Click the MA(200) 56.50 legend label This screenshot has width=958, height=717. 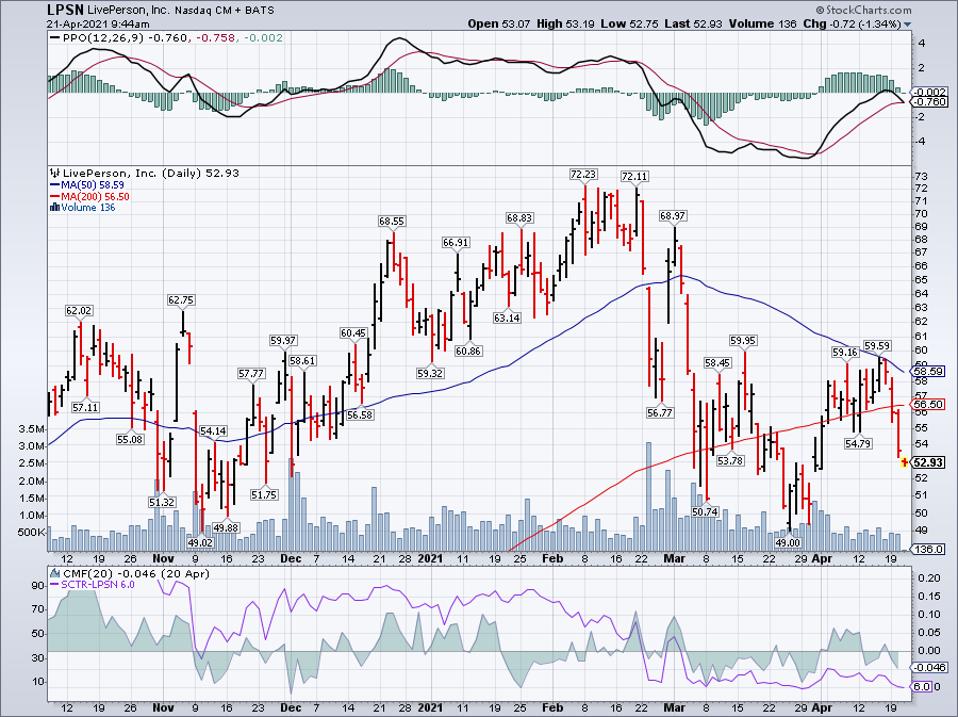click(x=89, y=196)
